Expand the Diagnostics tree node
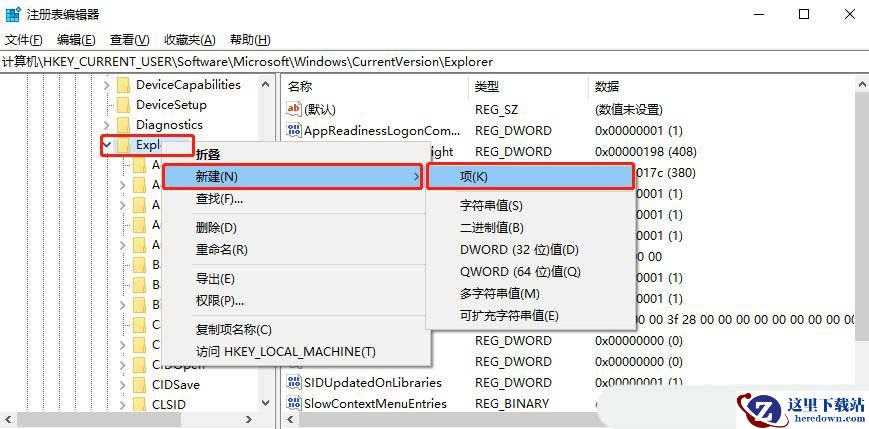 (107, 125)
